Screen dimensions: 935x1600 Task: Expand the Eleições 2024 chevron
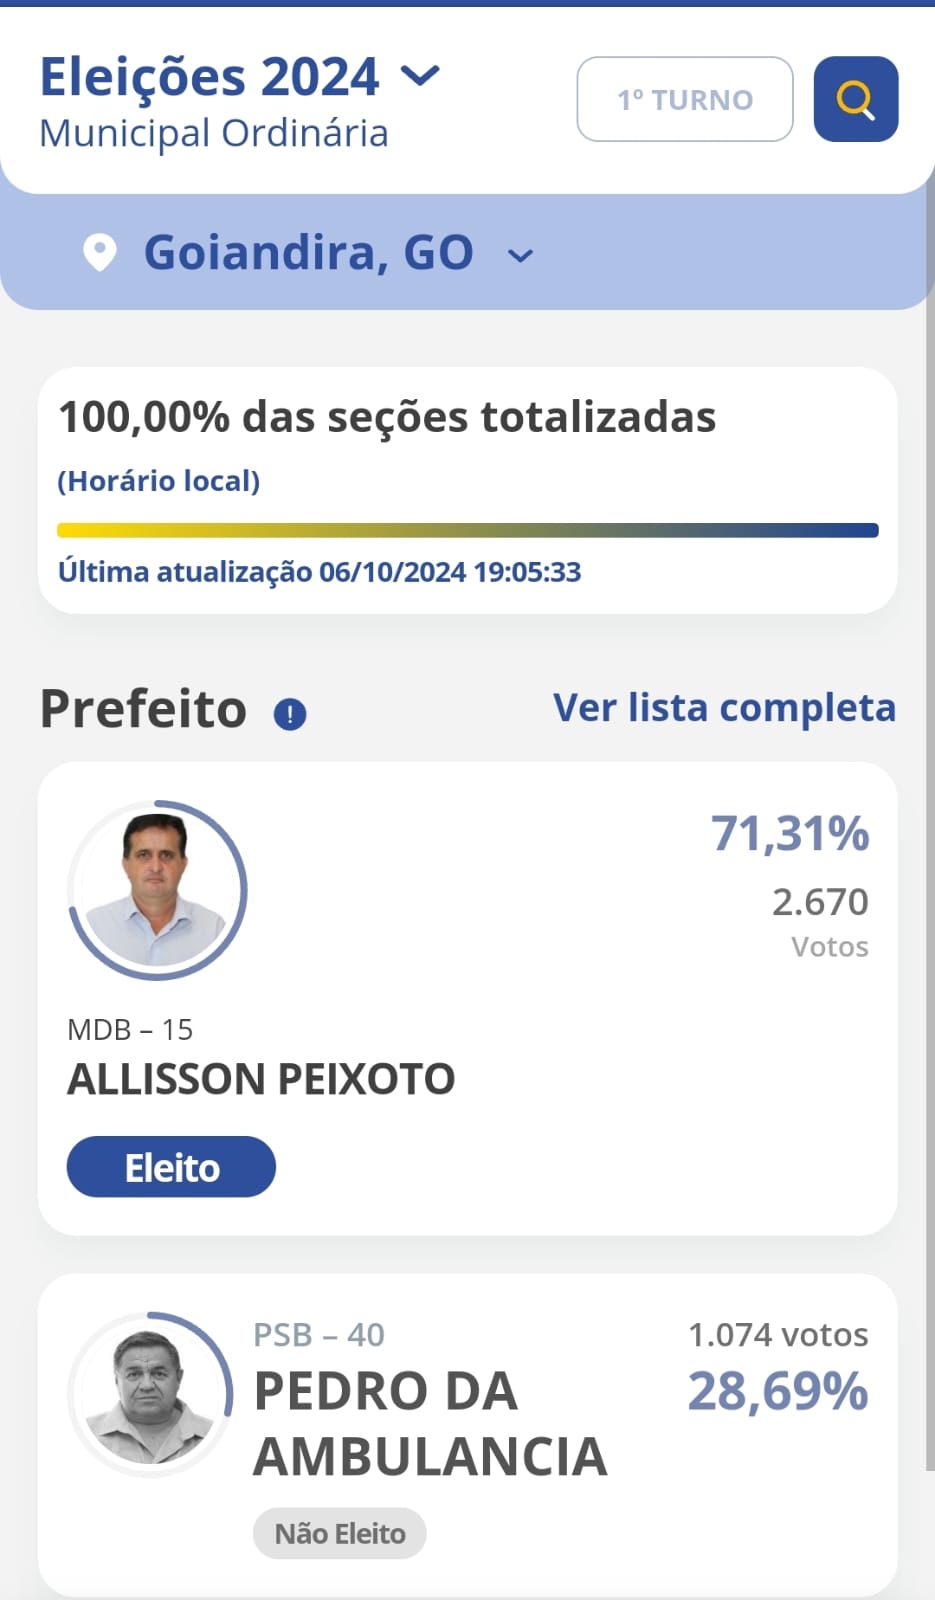click(x=420, y=76)
